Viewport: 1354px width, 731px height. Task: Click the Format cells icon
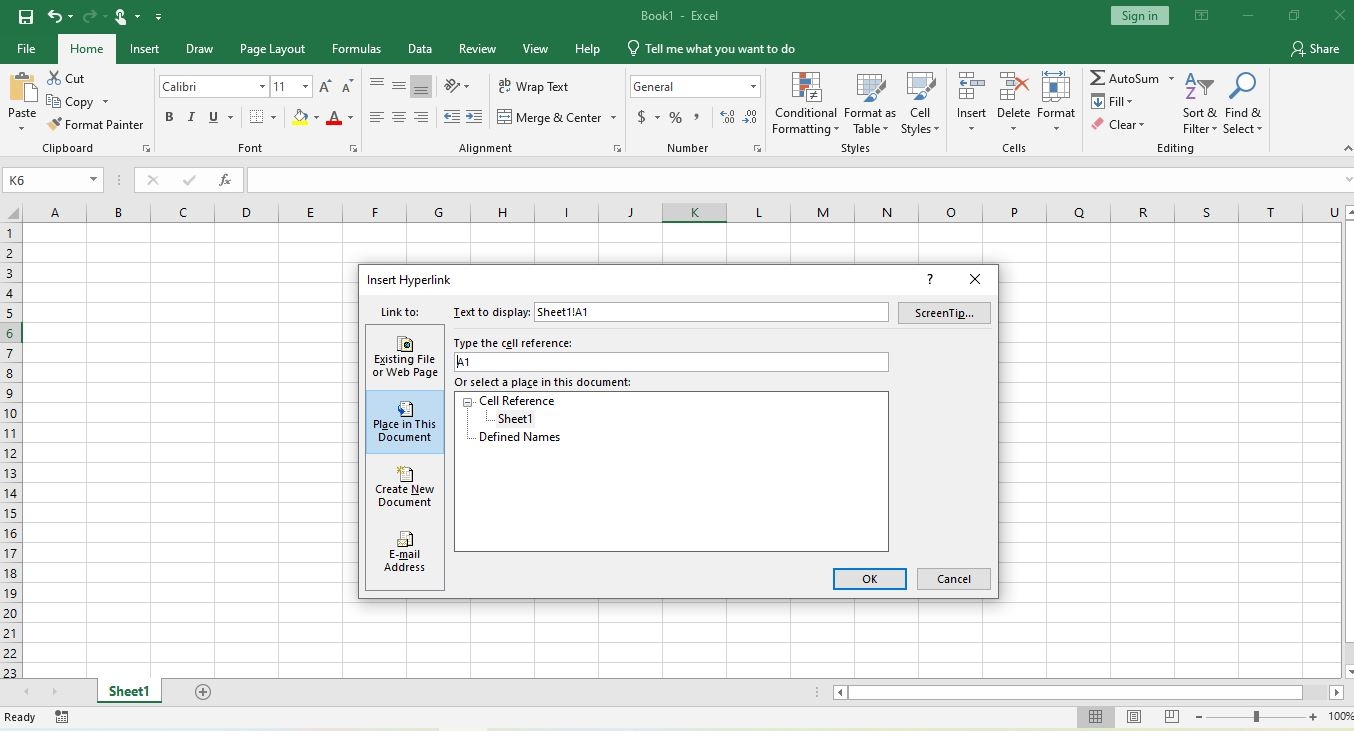click(1055, 87)
